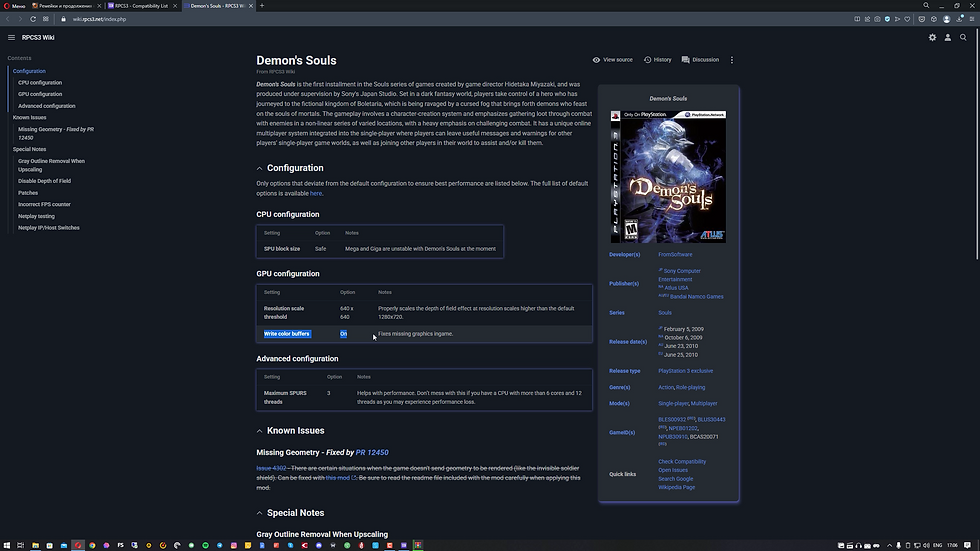Open the Opera icon in the taskbar
The width and height of the screenshot is (980, 551).
click(78, 545)
